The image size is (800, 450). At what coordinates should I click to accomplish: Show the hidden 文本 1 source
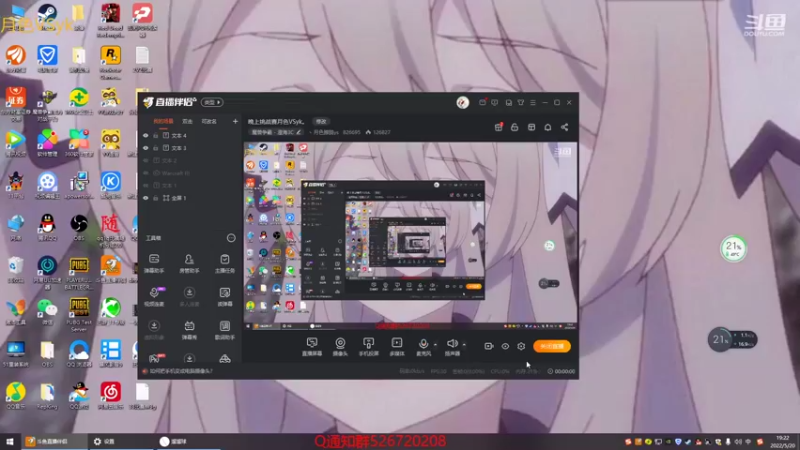click(x=145, y=186)
